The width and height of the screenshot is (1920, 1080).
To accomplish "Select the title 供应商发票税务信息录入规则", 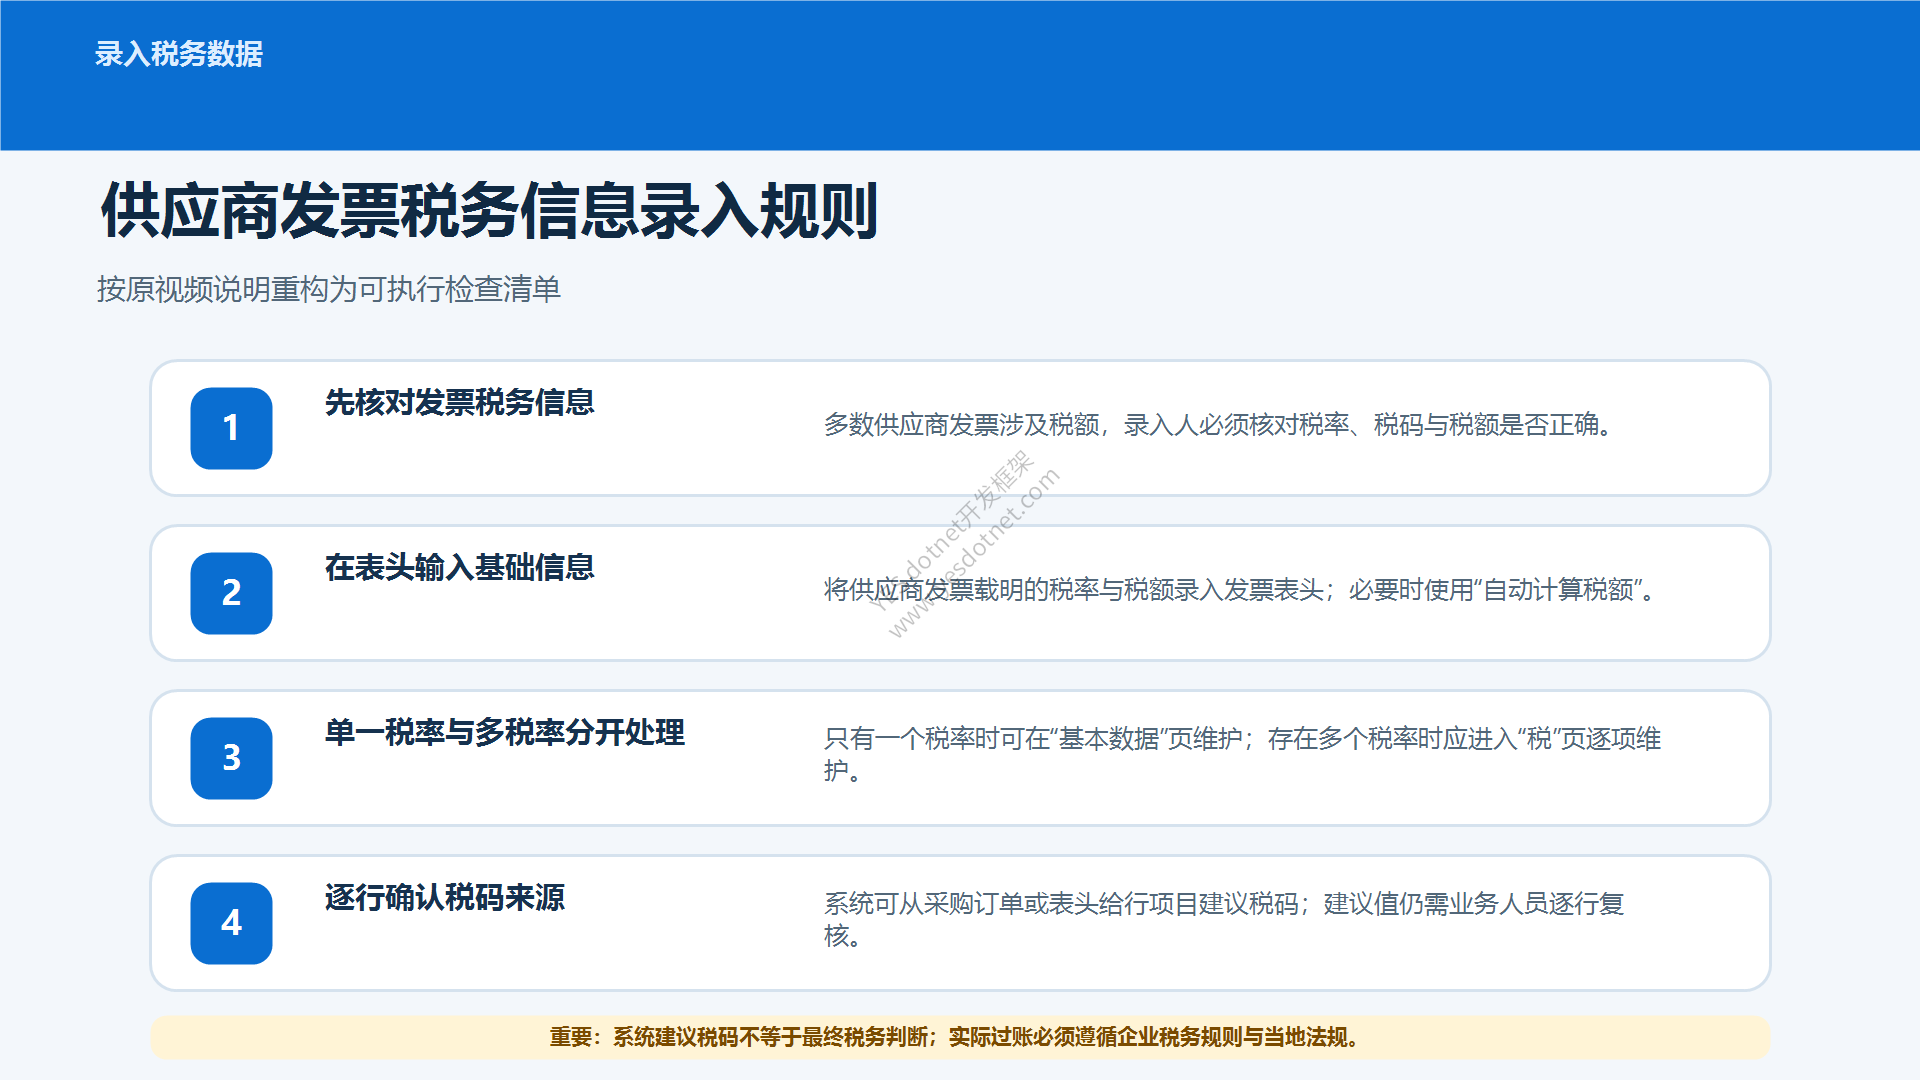I will tap(489, 211).
